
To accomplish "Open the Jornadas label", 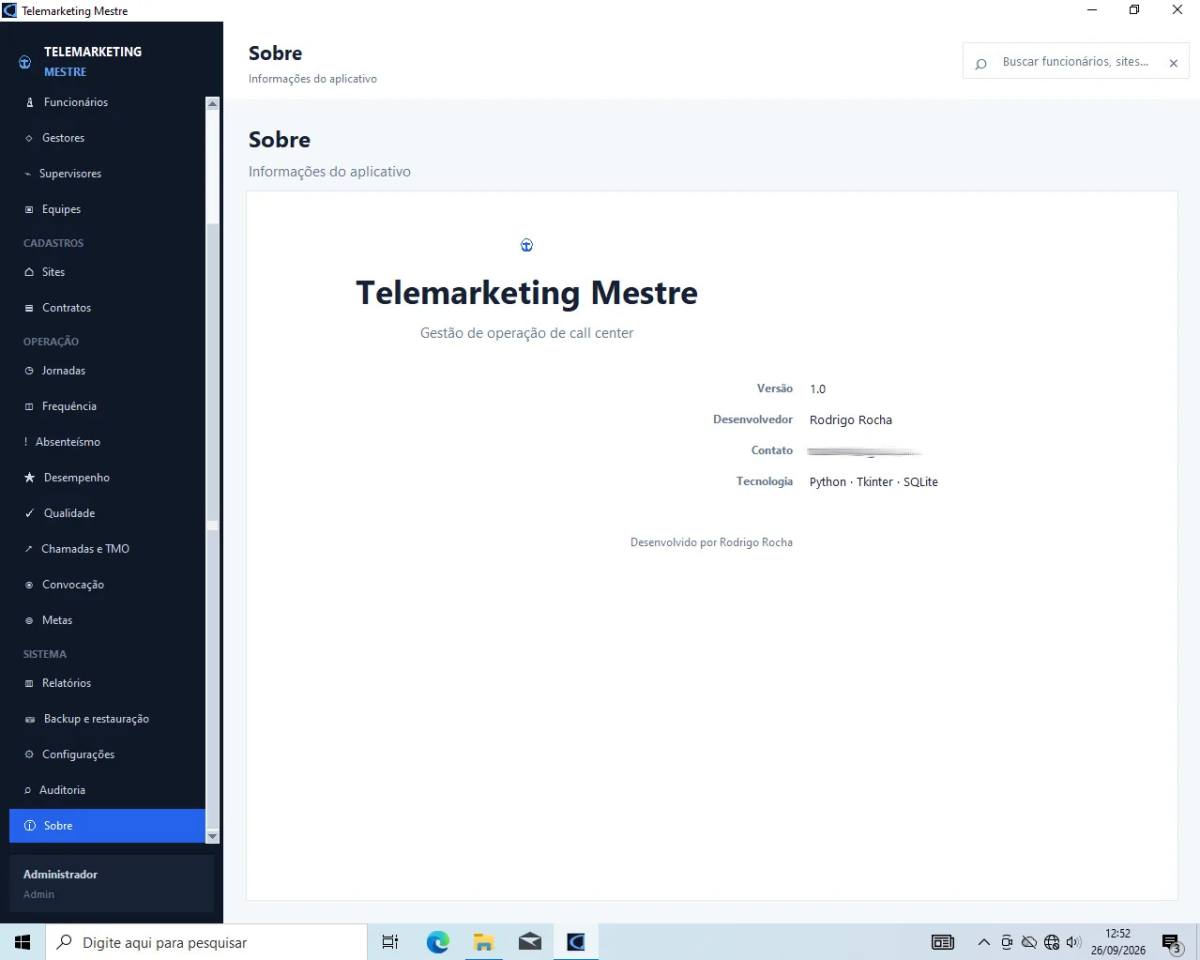I will (64, 371).
